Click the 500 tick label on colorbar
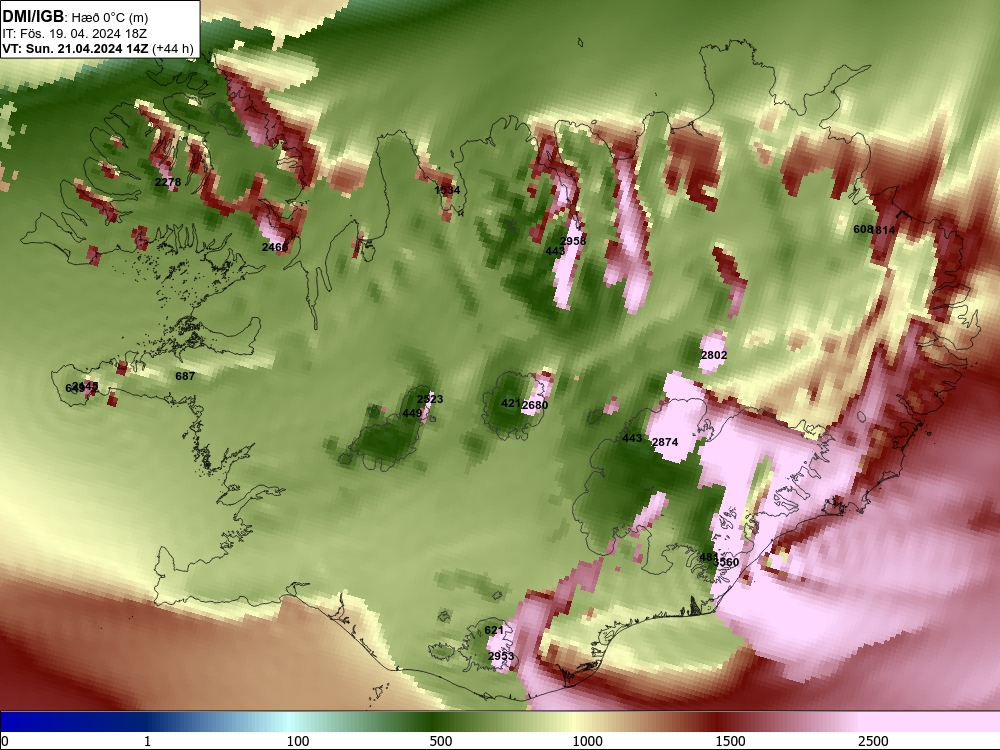This screenshot has height=750, width=1000. pyautogui.click(x=441, y=741)
